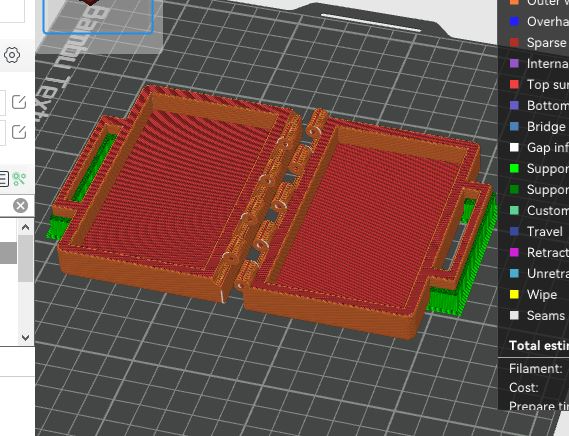The image size is (569, 436).
Task: Toggle Gap infill line type in legend
Action: 540,147
